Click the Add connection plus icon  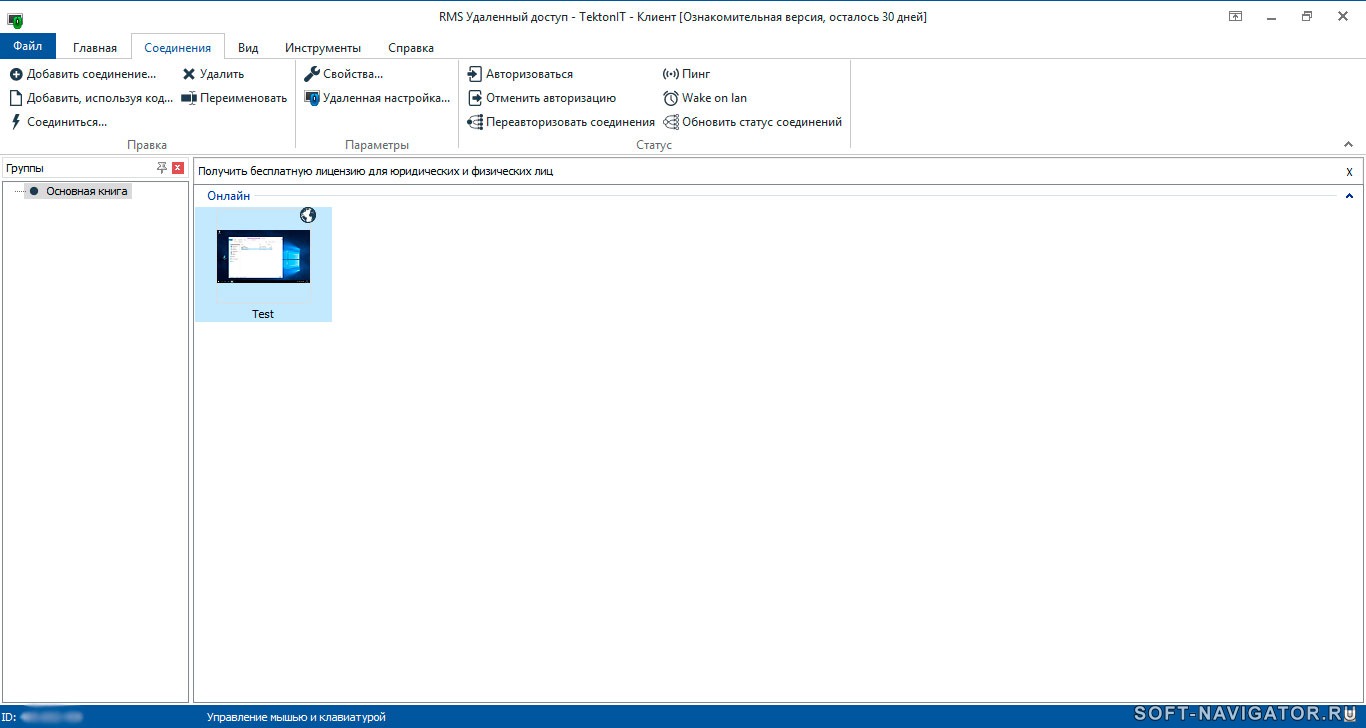pos(16,74)
